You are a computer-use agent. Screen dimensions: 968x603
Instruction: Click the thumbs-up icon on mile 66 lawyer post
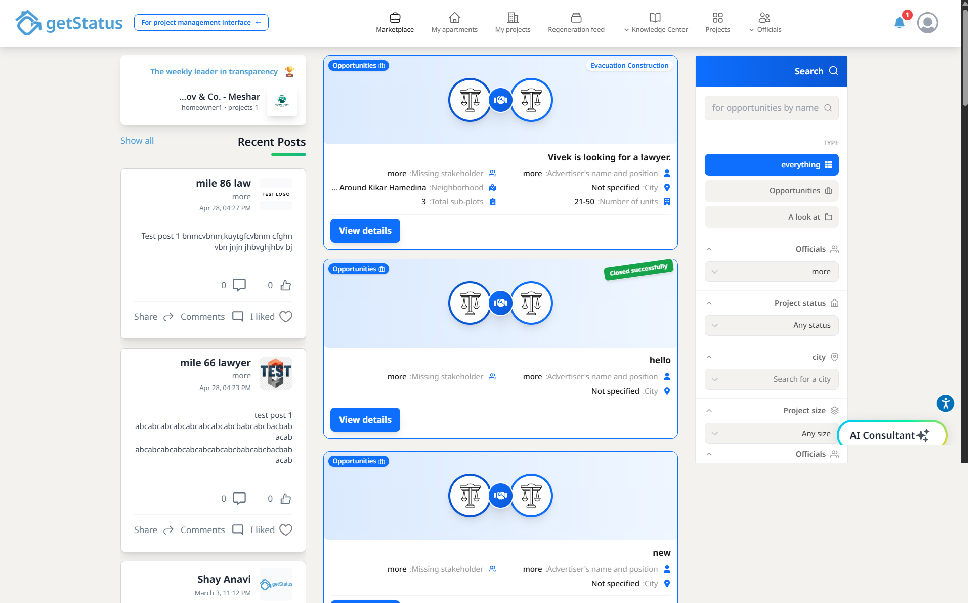(285, 499)
